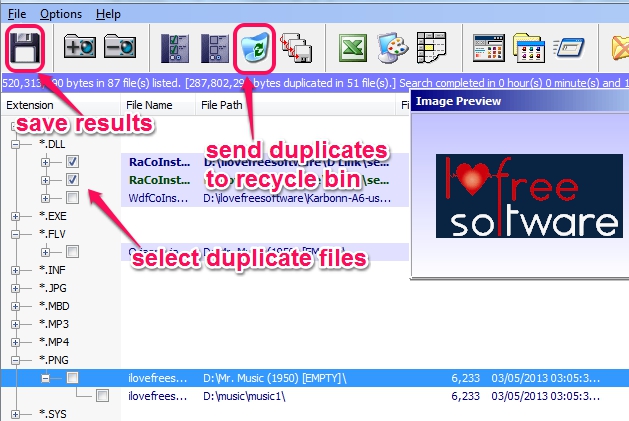Viewport: 629px width, 421px height.
Task: Click the ilovefreesoftware logo preview image
Action: point(530,196)
